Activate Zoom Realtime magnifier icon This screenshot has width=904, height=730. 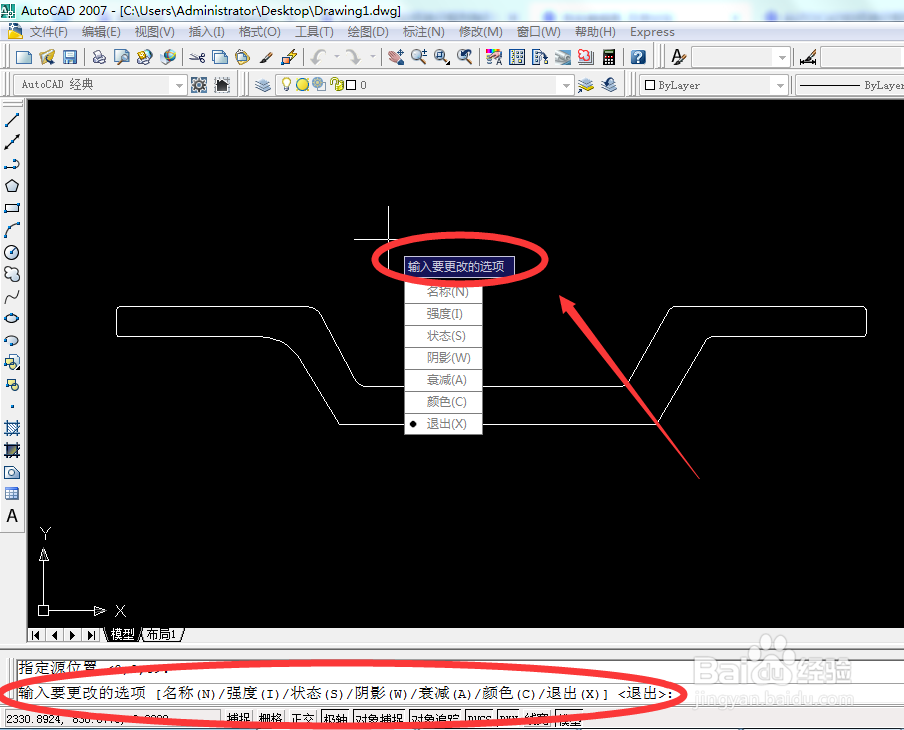tap(419, 57)
